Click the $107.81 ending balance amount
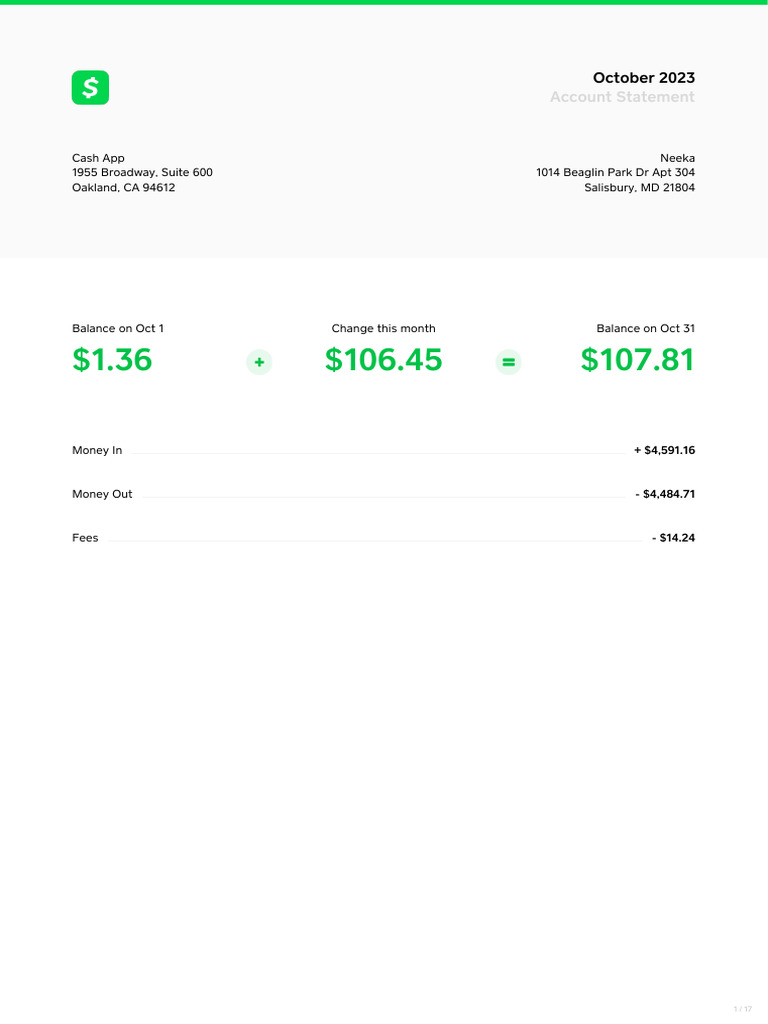 (637, 360)
